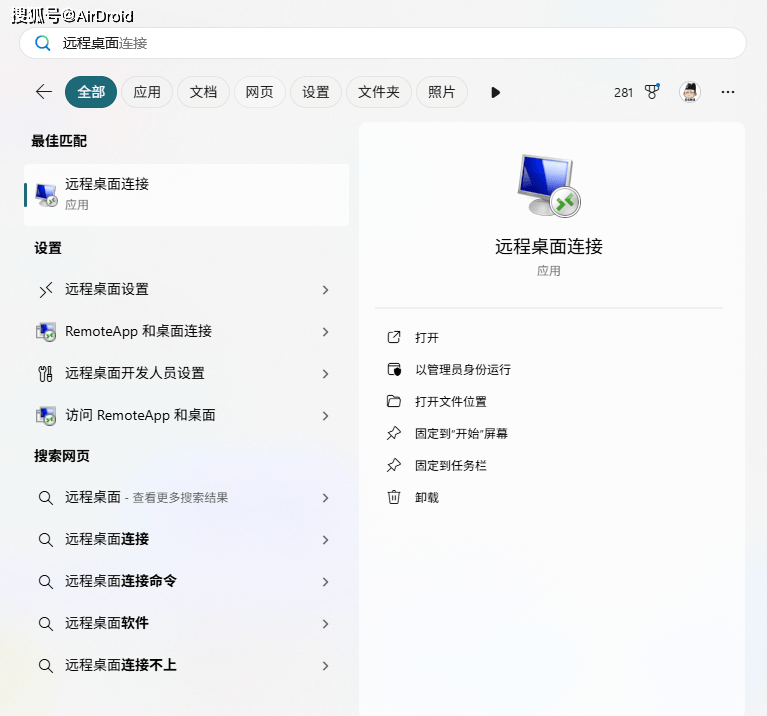Click the search input field
Image resolution: width=767 pixels, height=716 pixels.
(x=400, y=43)
